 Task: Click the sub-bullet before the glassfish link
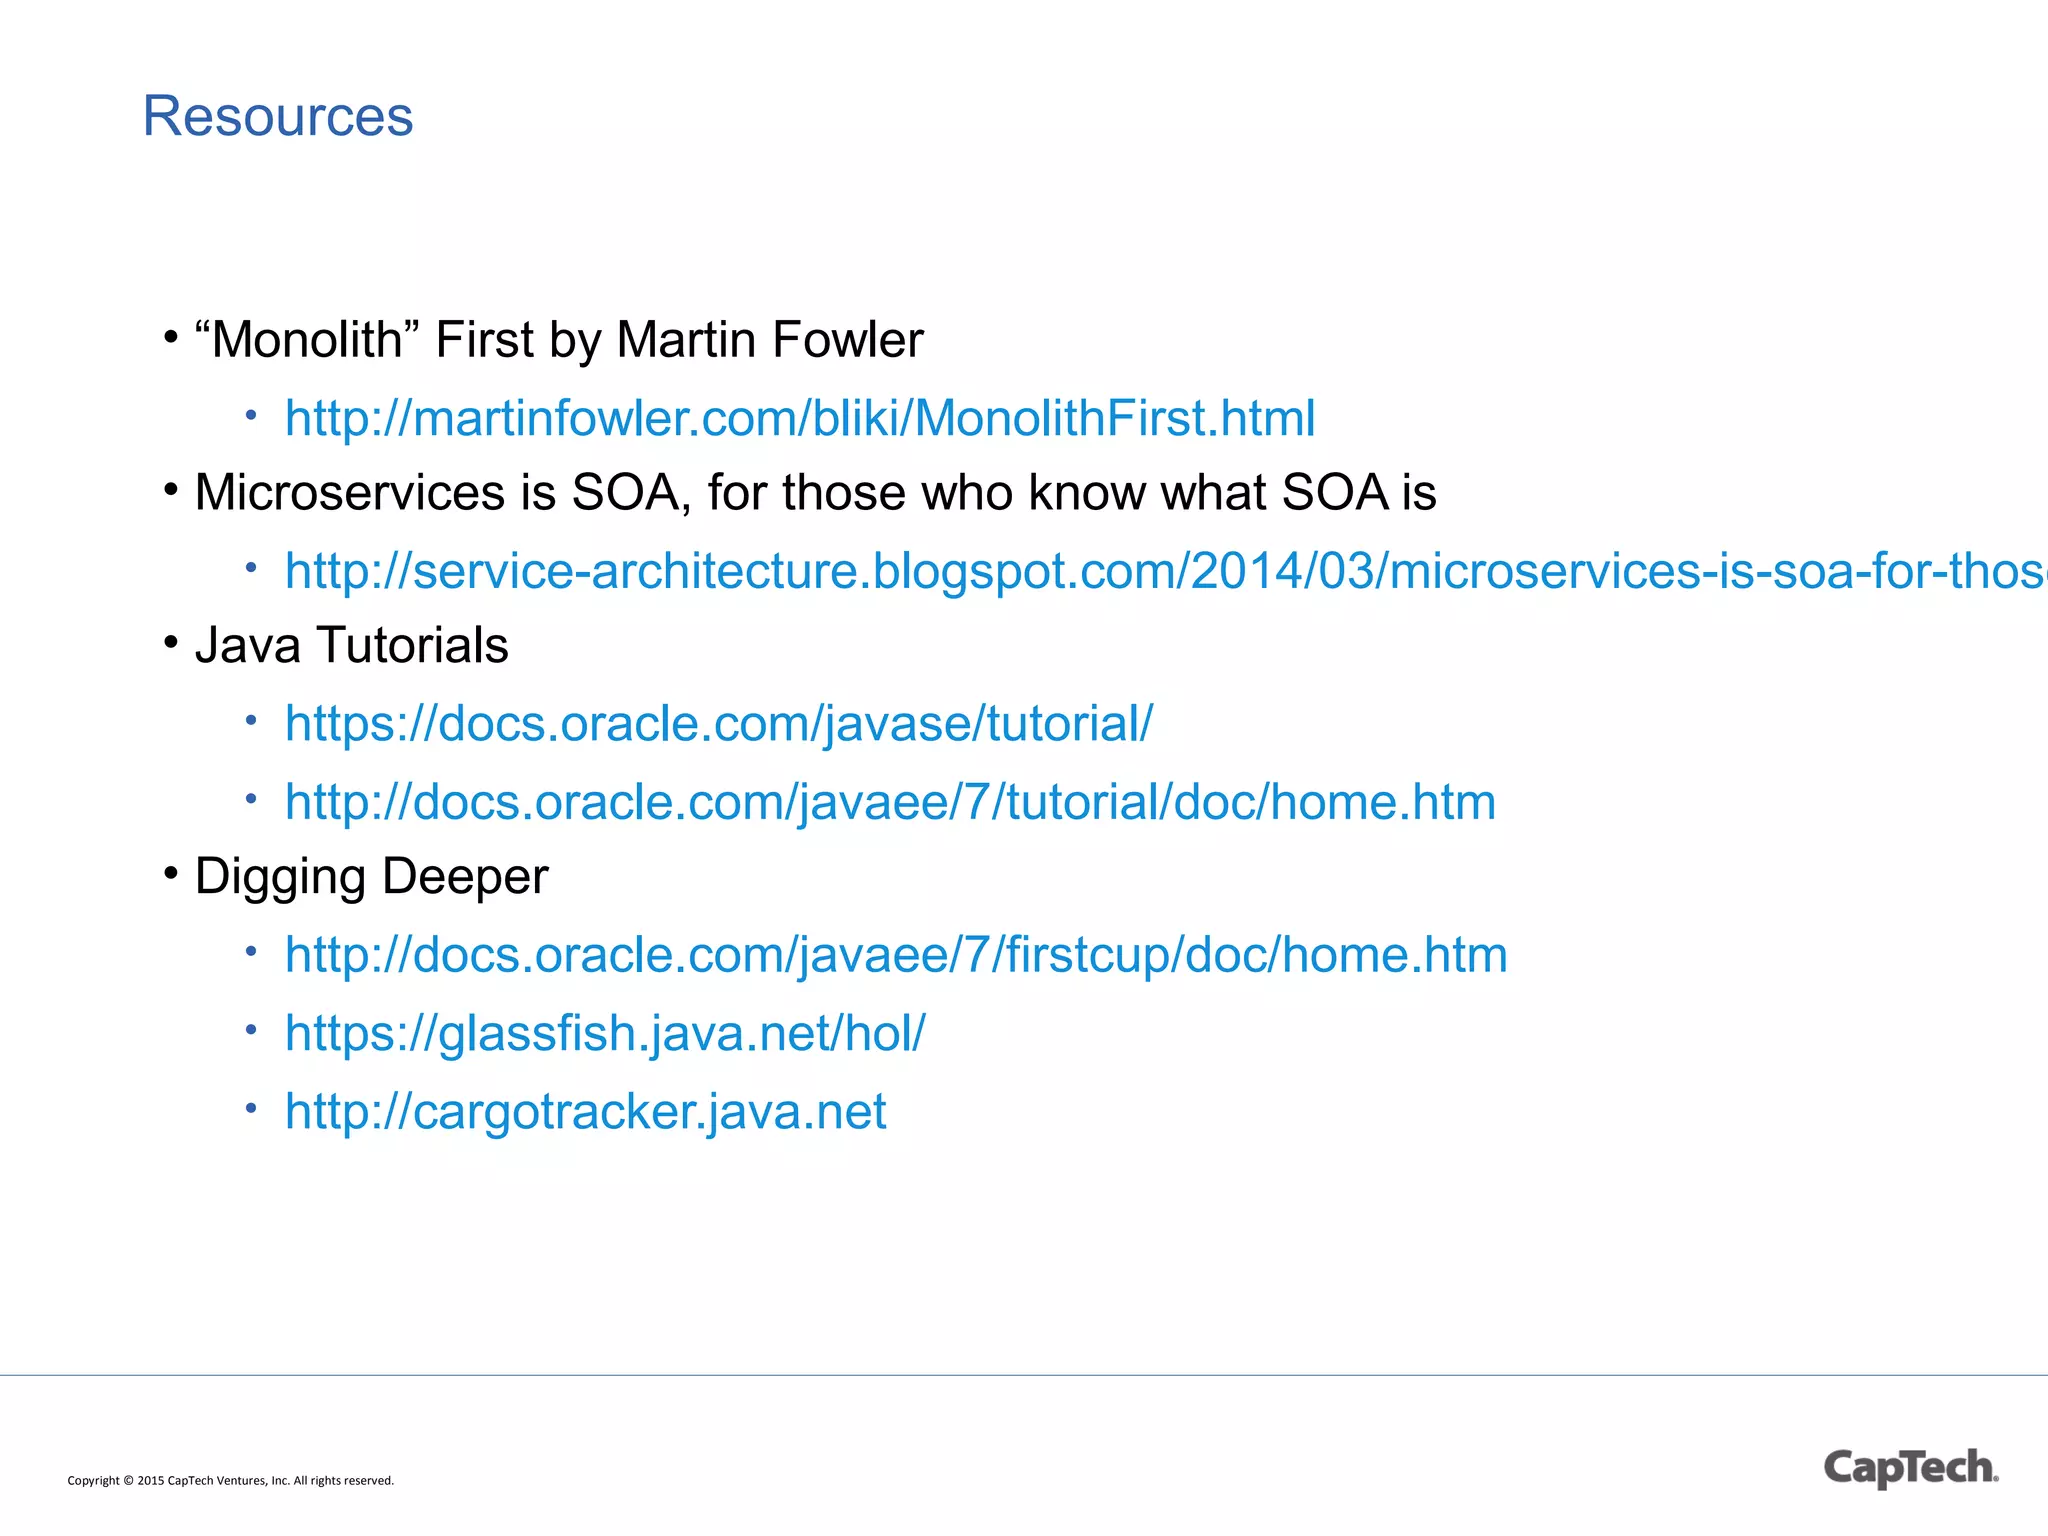coord(252,1028)
